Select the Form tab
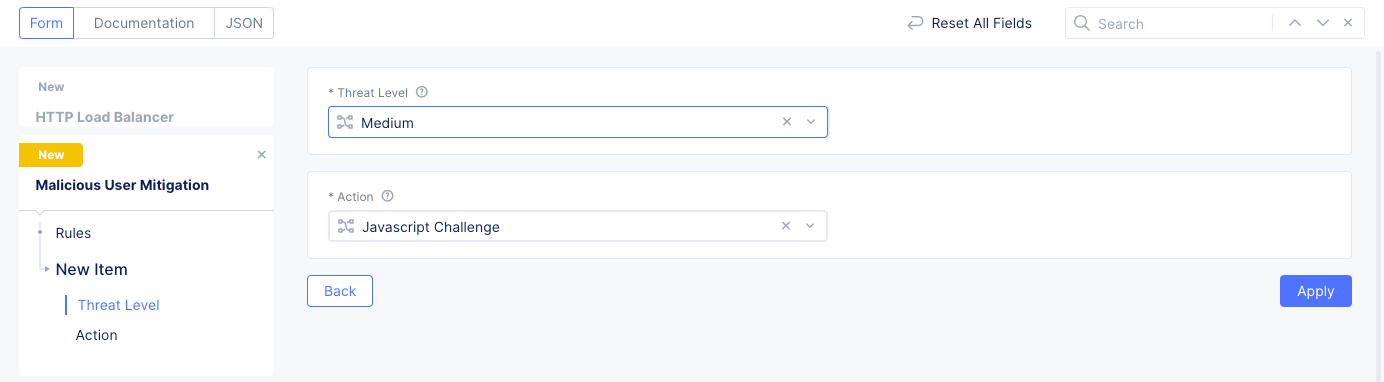 [x=47, y=23]
